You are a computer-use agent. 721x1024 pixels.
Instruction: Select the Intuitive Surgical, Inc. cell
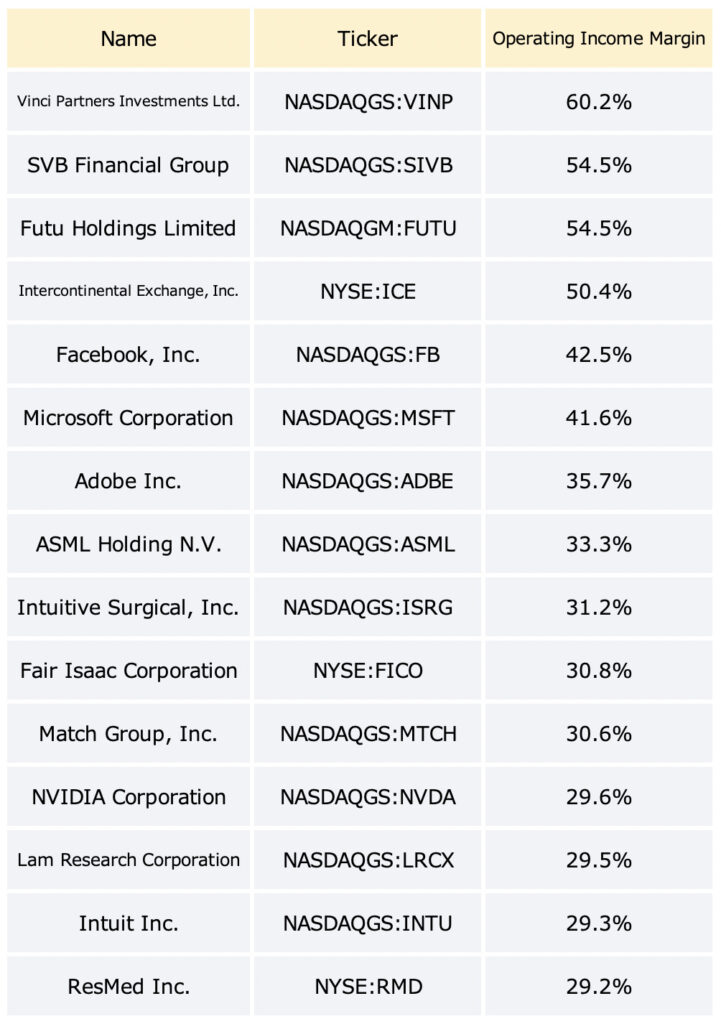[x=129, y=607]
